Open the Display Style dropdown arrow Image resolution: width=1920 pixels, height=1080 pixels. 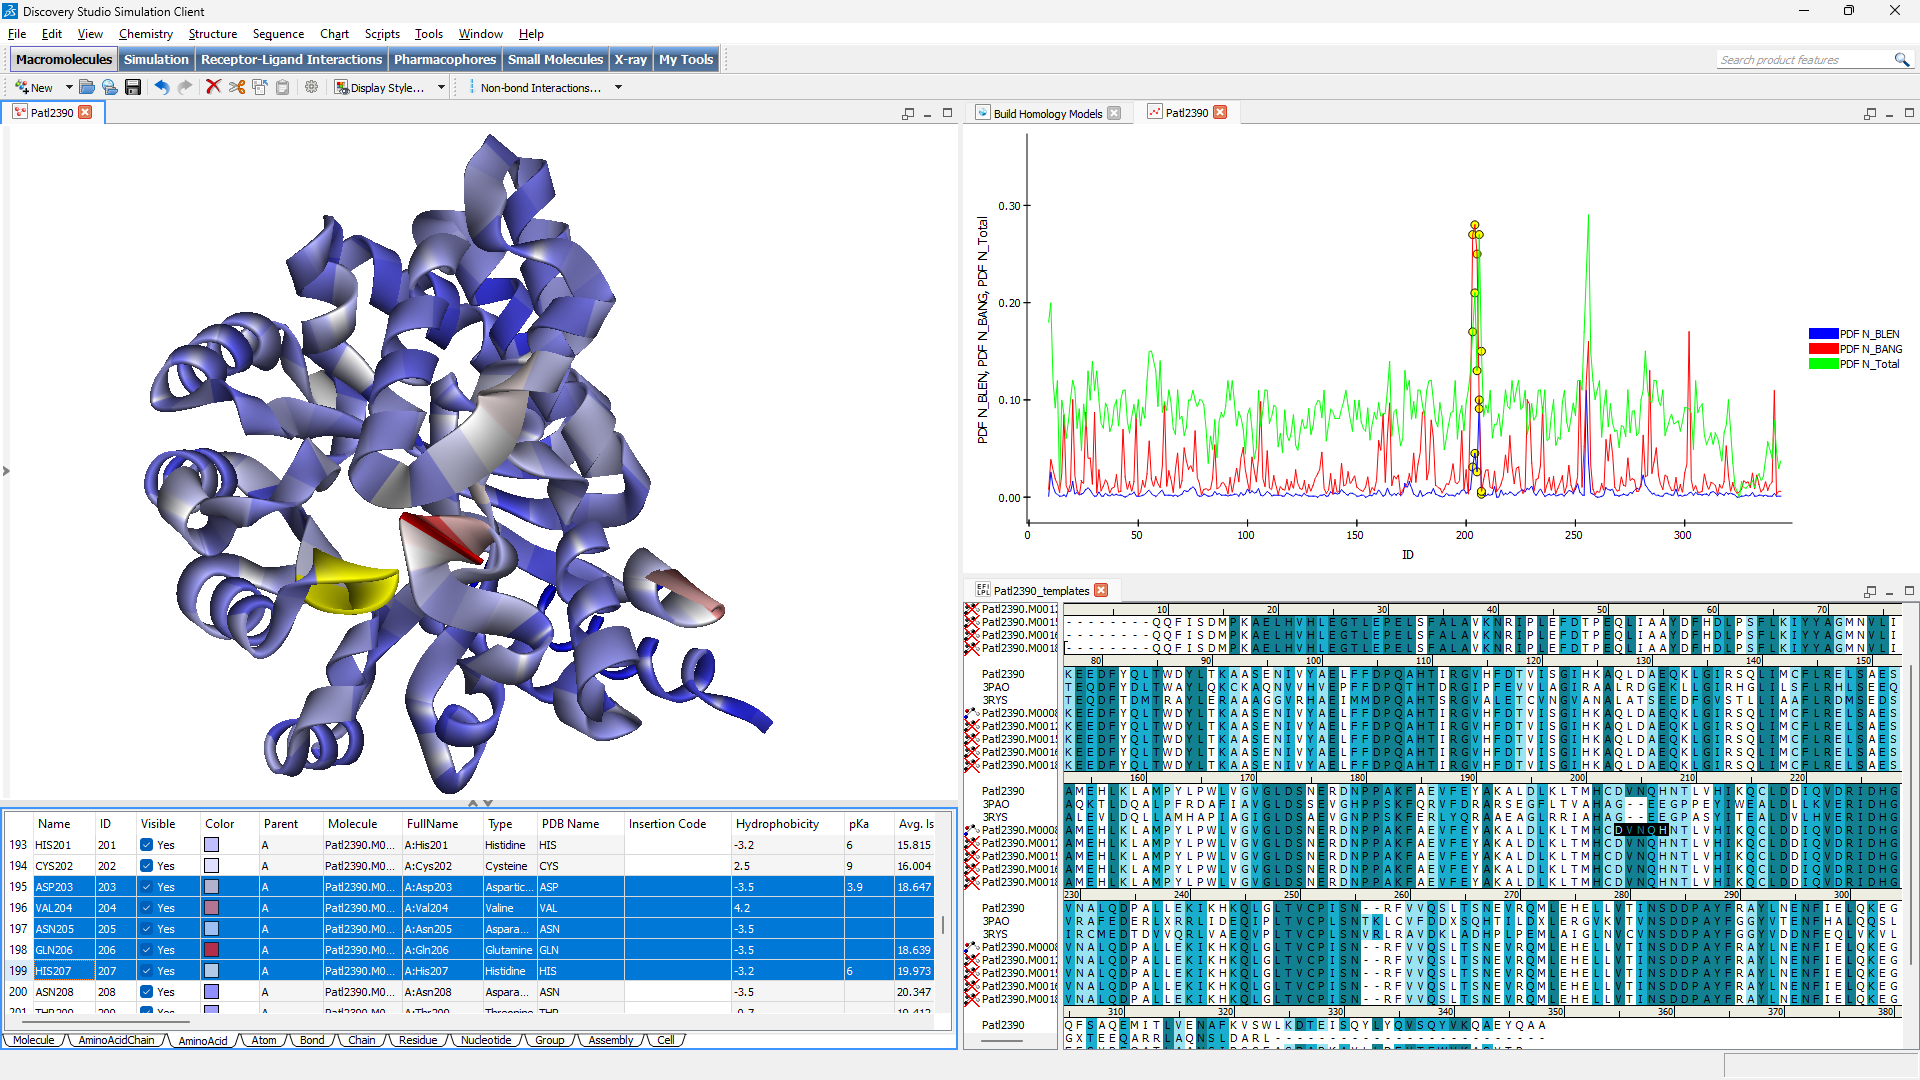(x=441, y=88)
